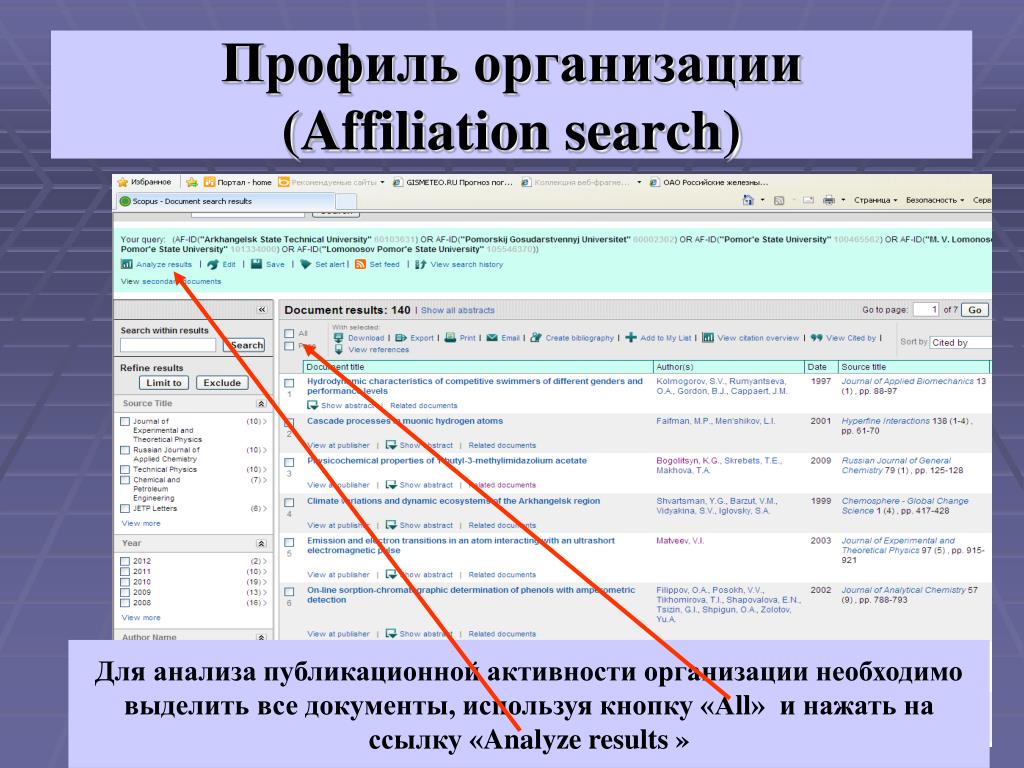Collapse the refine sidebar with double-chevron
The width and height of the screenshot is (1024, 768).
click(x=262, y=310)
